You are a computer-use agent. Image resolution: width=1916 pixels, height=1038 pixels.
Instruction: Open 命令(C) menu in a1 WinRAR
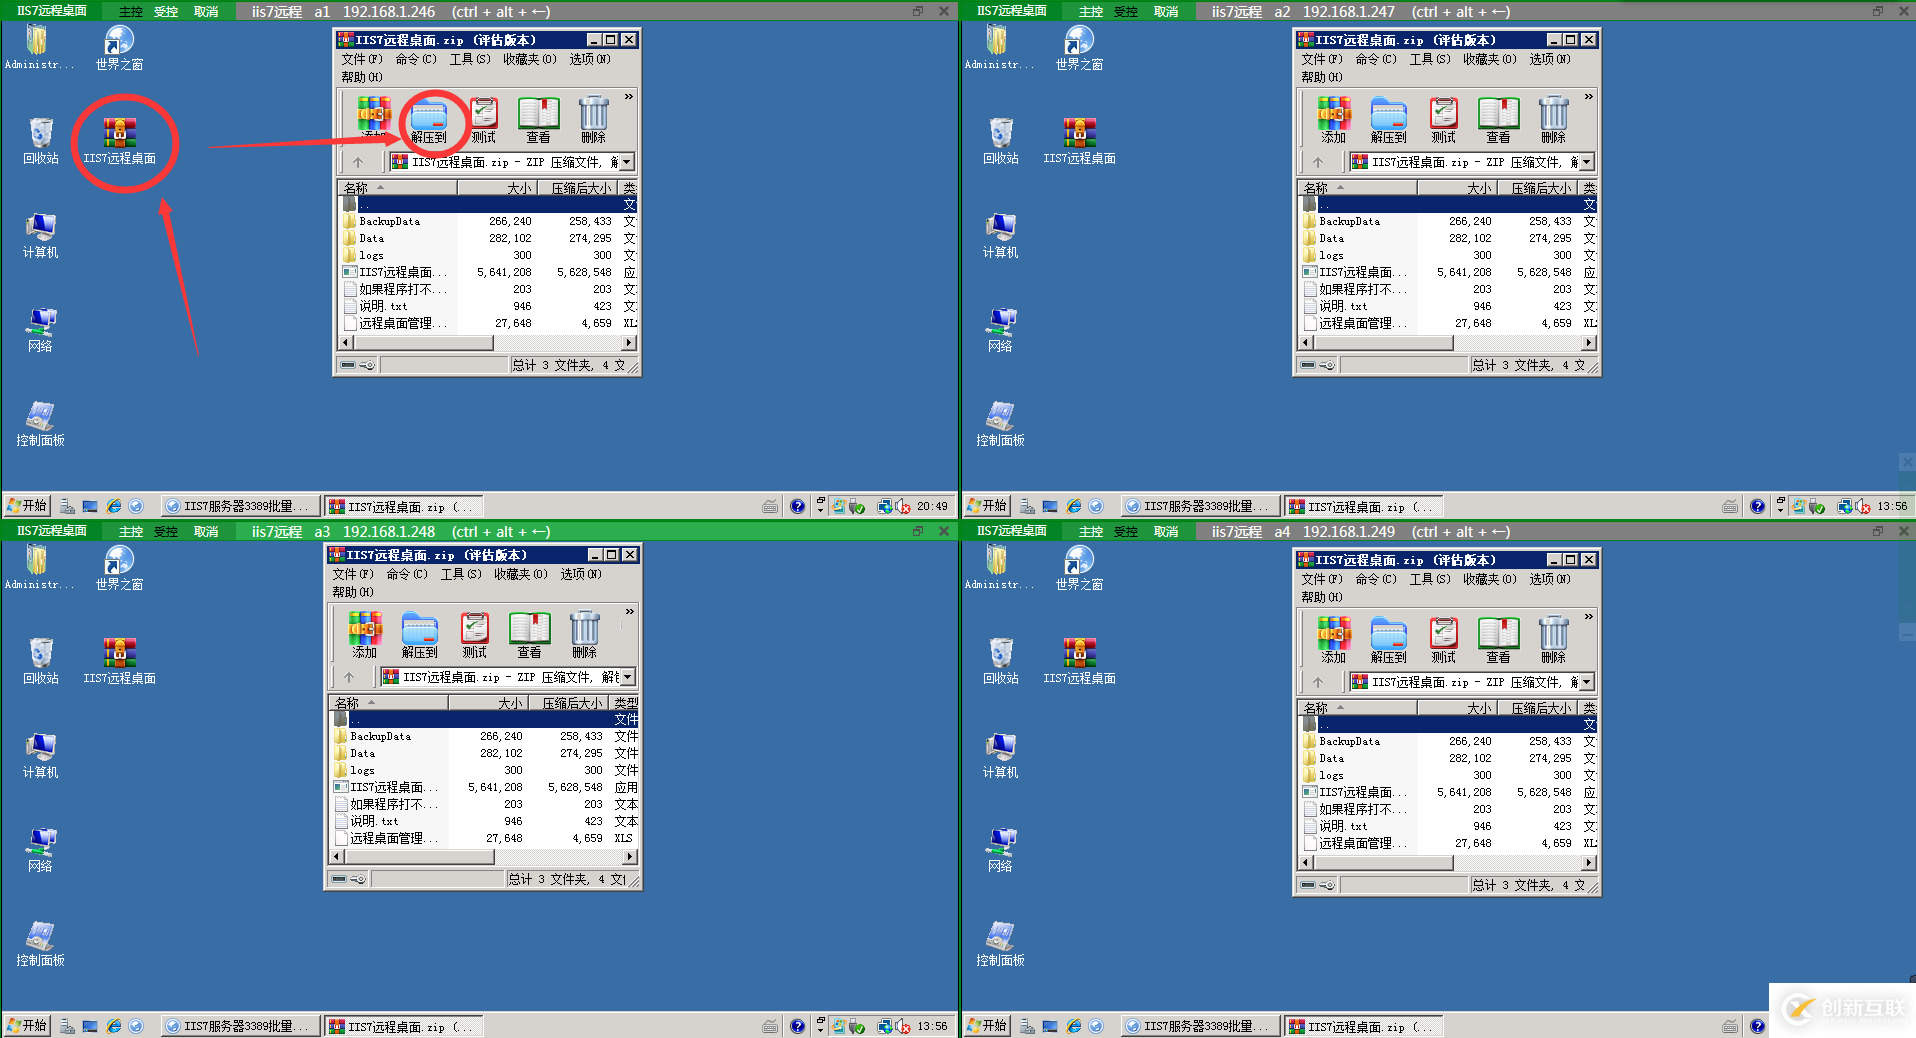(x=416, y=59)
